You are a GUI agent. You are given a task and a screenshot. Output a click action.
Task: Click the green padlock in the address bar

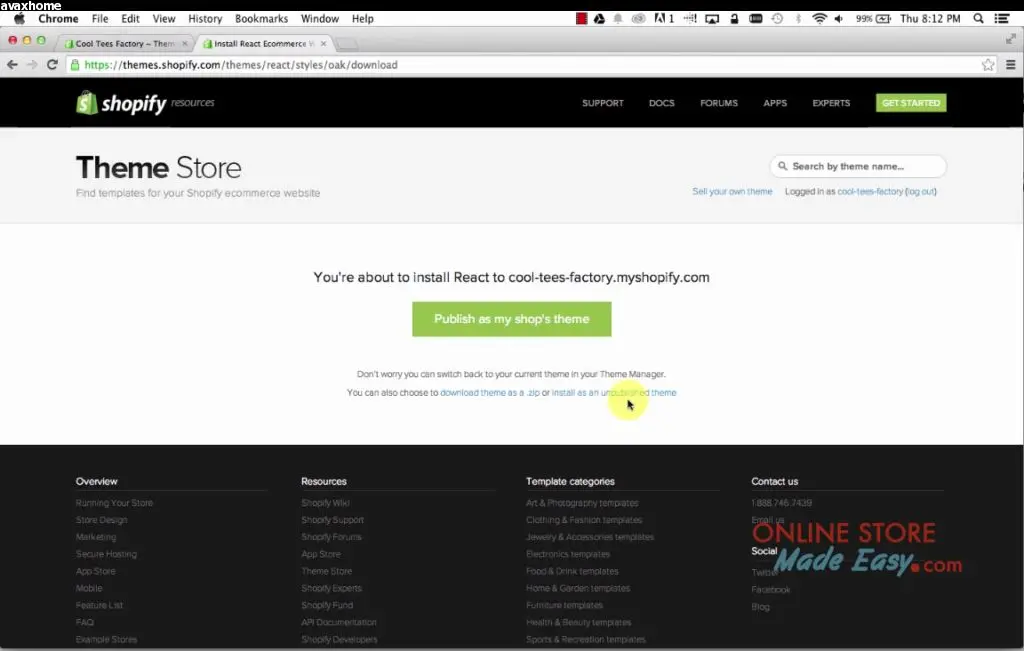[x=75, y=65]
